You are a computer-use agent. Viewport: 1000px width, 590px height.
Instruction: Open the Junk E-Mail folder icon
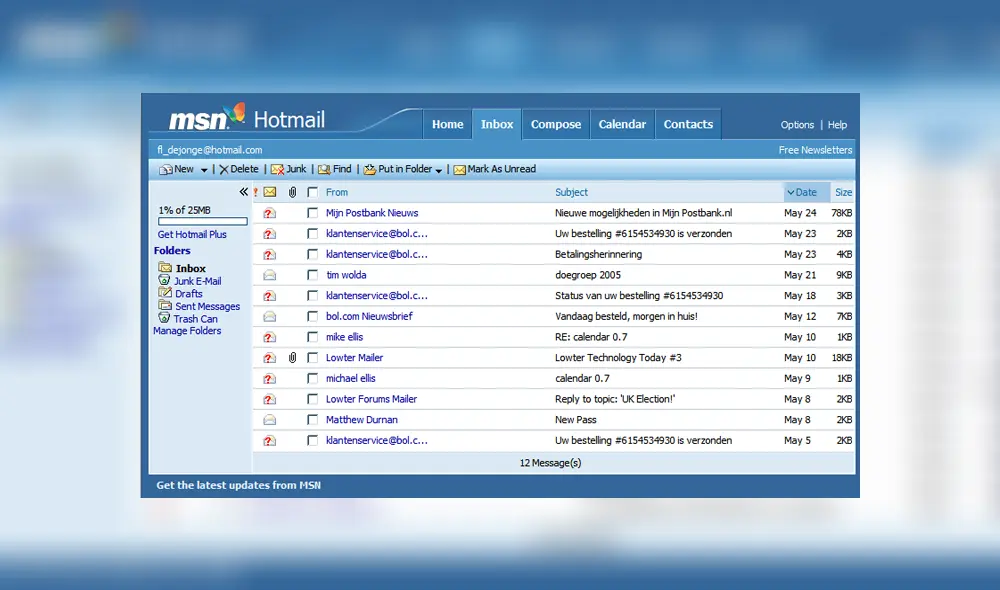(164, 281)
